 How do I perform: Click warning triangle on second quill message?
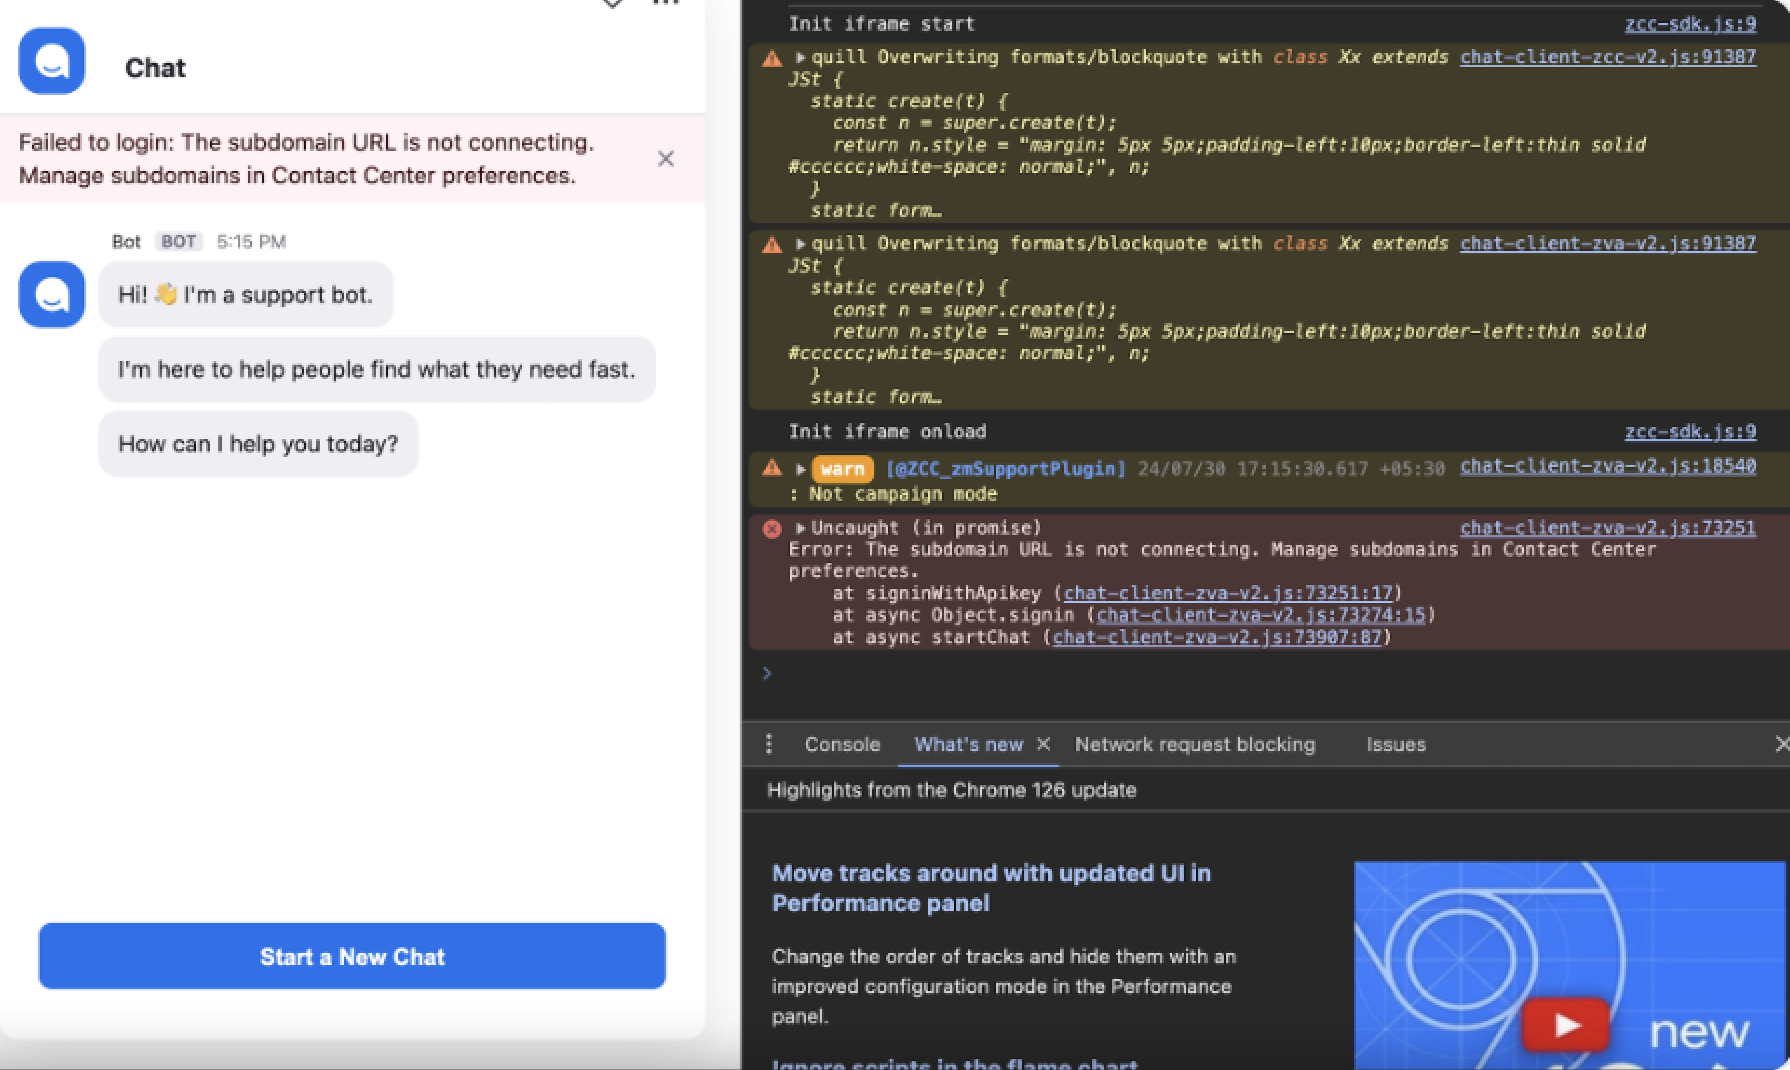[772, 244]
